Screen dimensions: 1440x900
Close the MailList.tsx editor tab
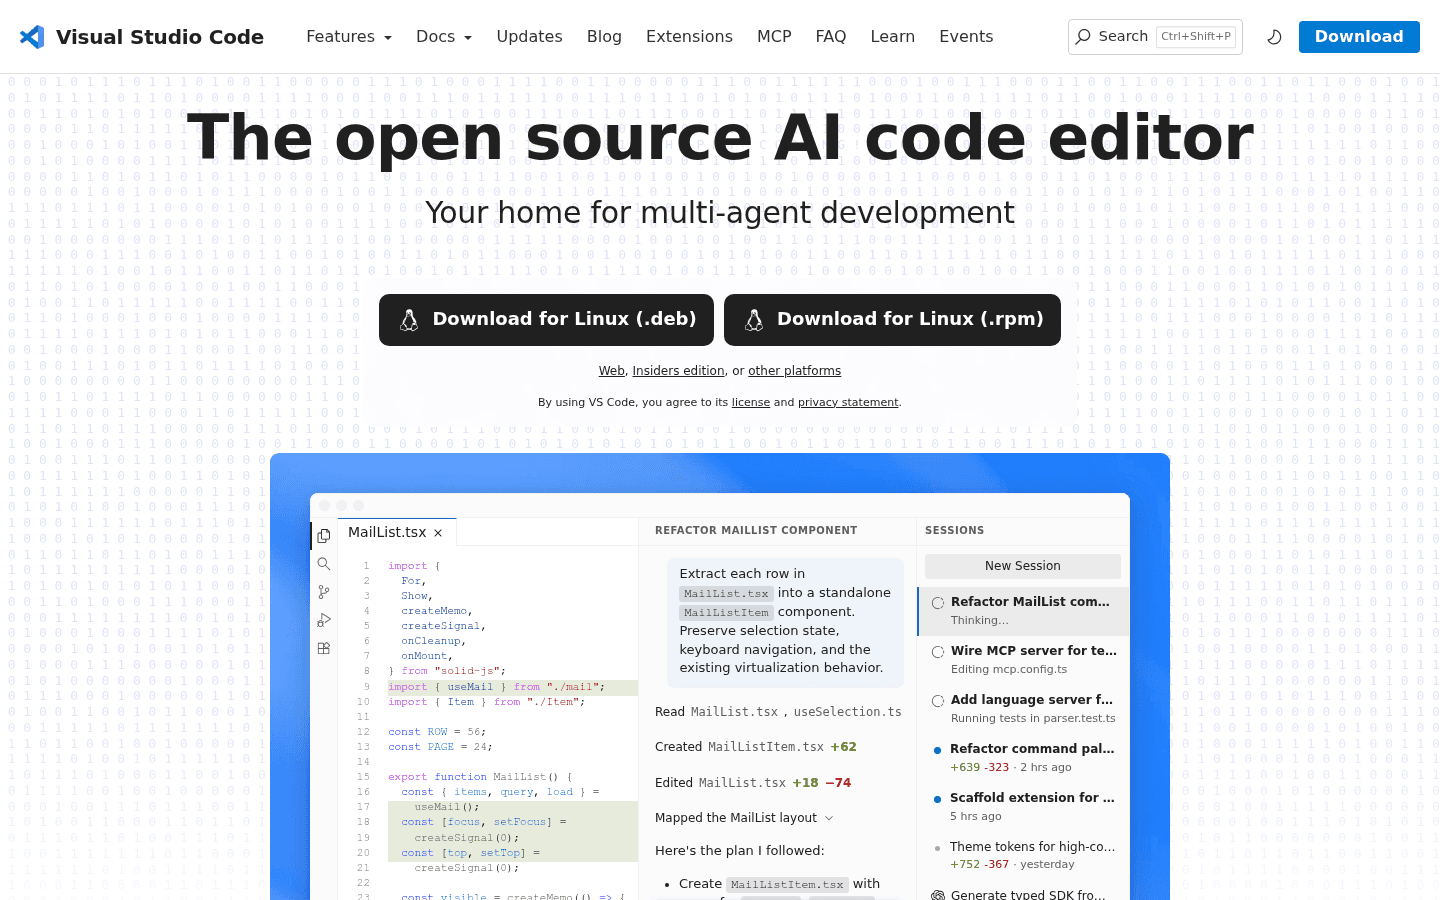pyautogui.click(x=438, y=533)
